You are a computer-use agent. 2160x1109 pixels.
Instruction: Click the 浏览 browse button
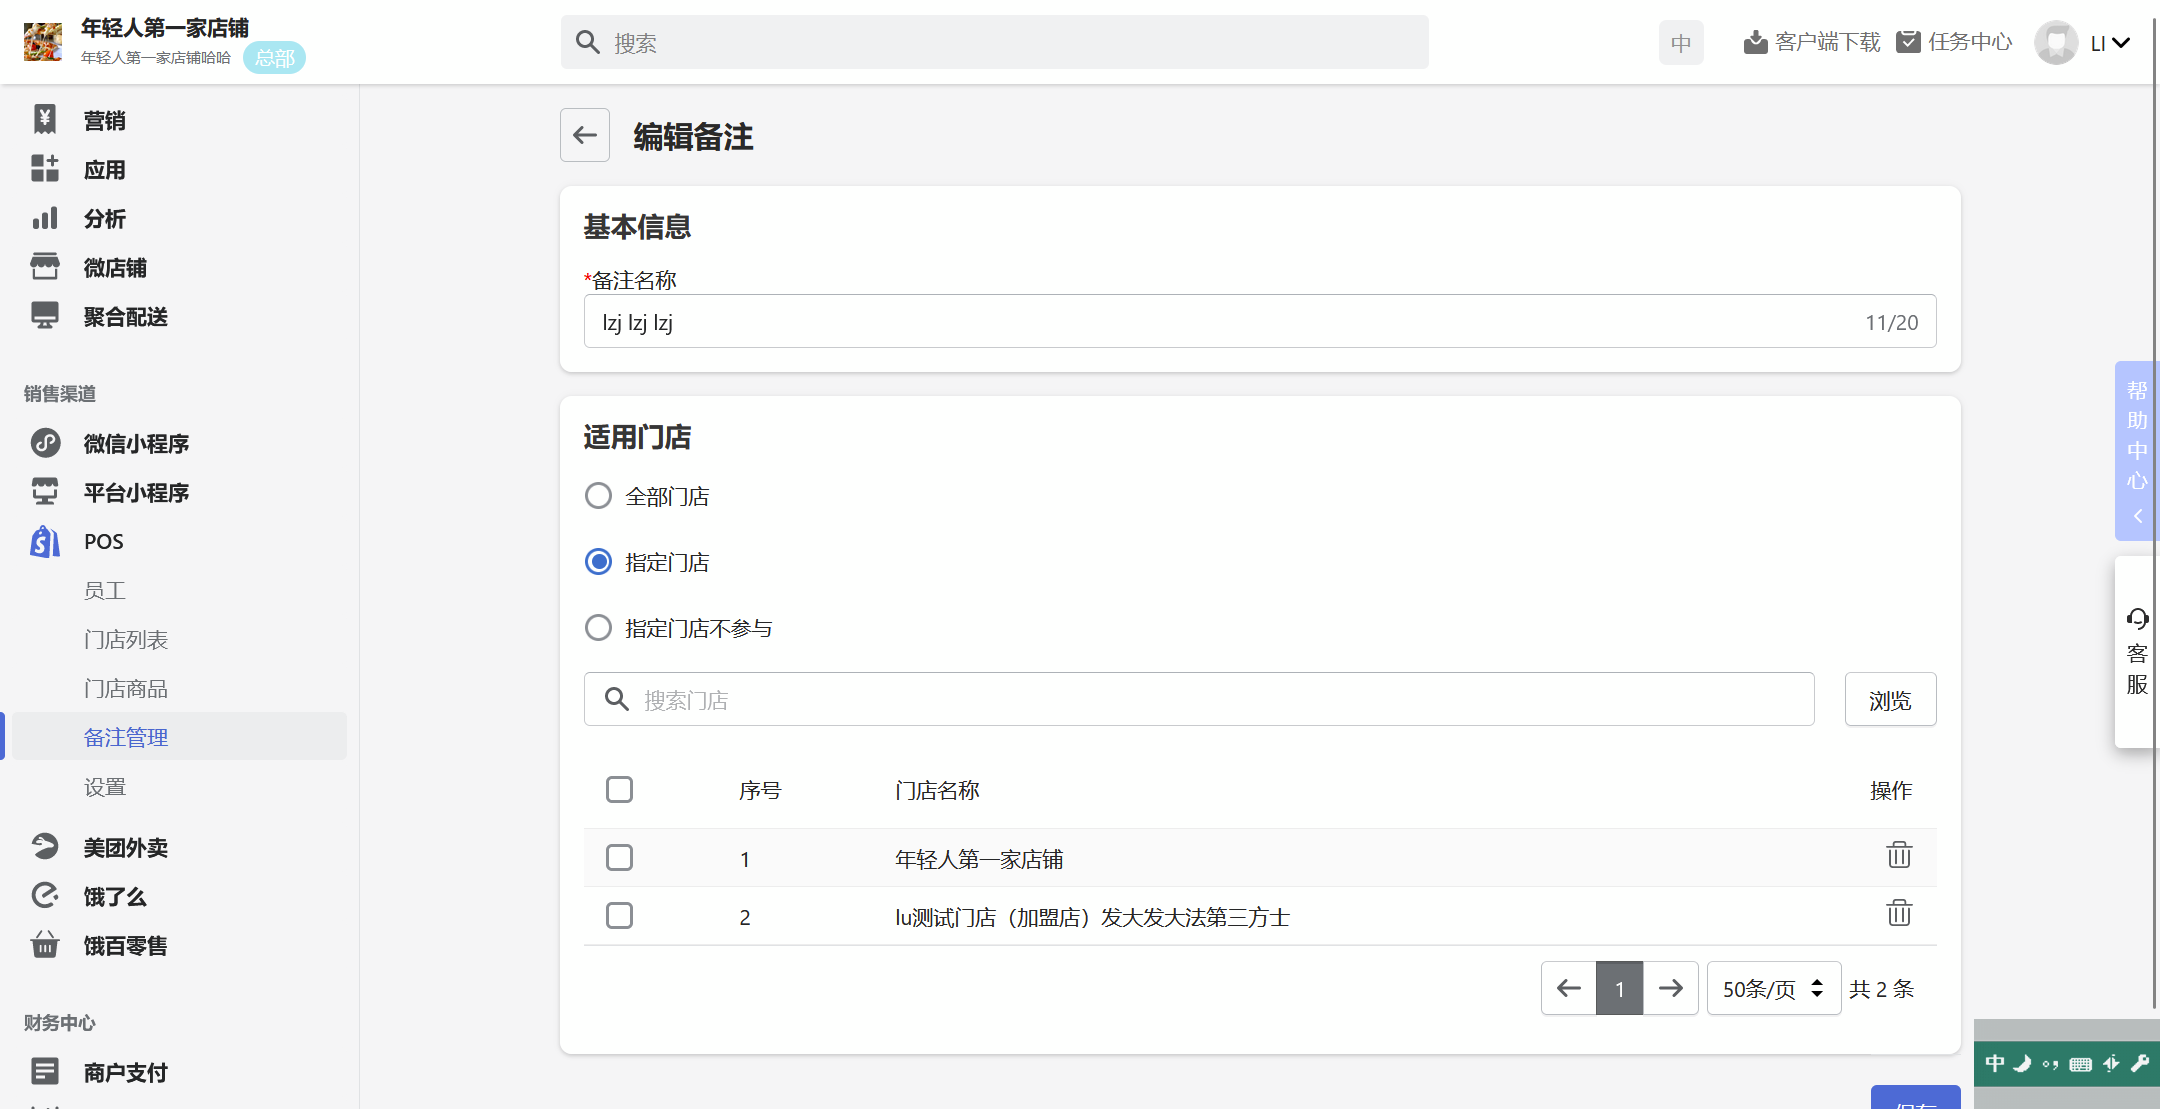pos(1889,700)
